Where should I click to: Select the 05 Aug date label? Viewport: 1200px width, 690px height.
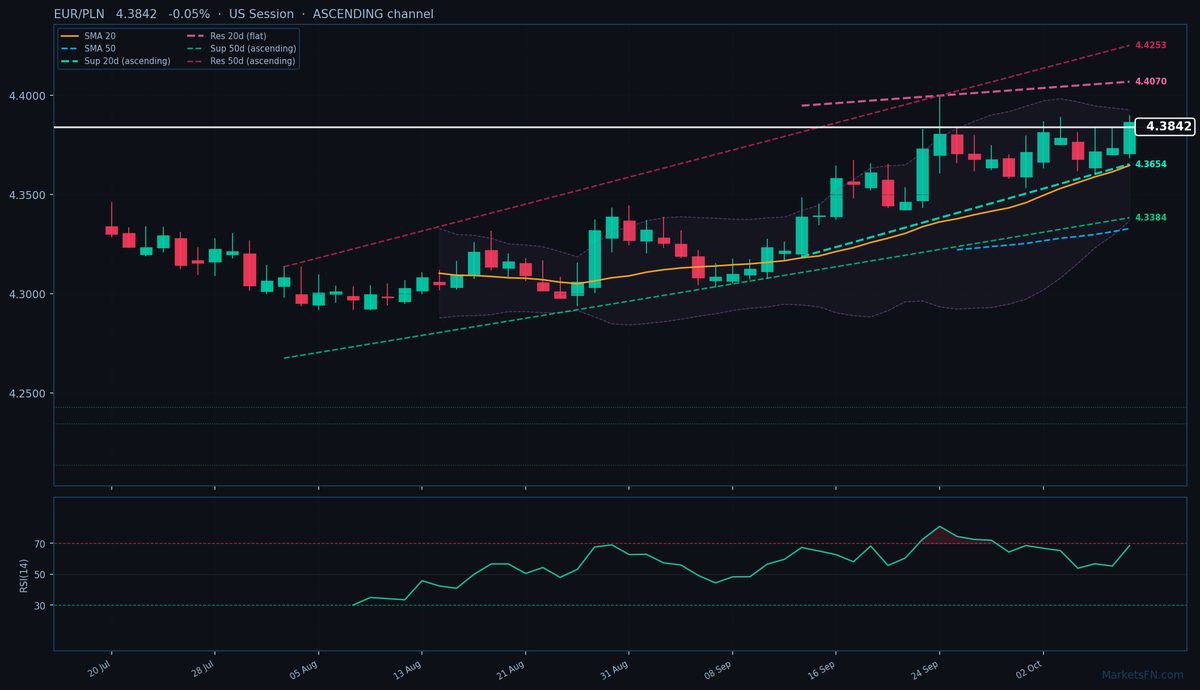305,670
